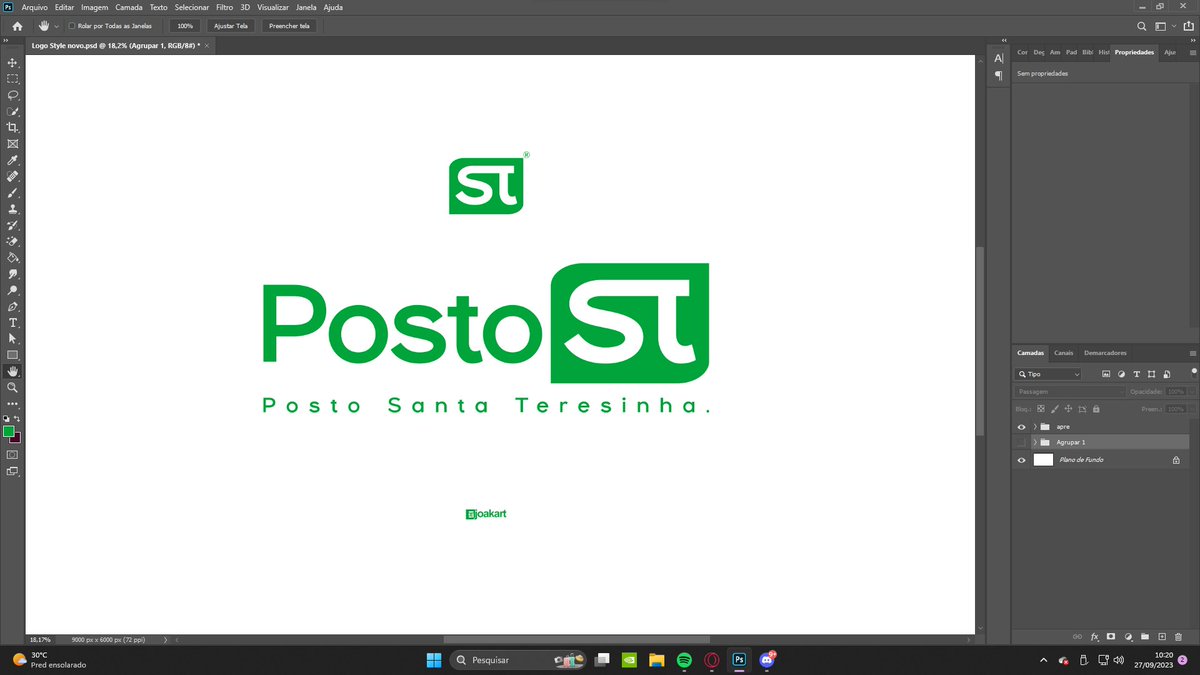1200x675 pixels.
Task: Toggle smart object layer filter
Action: (1166, 374)
